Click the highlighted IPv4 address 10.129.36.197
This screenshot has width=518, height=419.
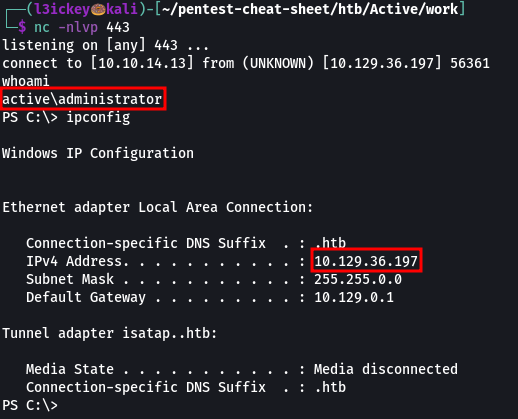click(366, 261)
